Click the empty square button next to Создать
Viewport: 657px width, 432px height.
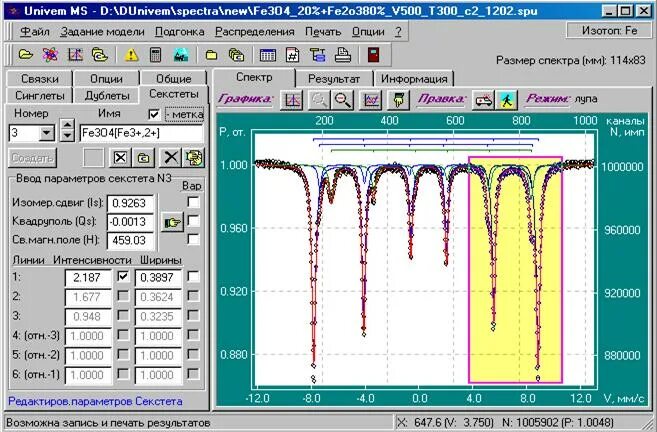pyautogui.click(x=93, y=158)
